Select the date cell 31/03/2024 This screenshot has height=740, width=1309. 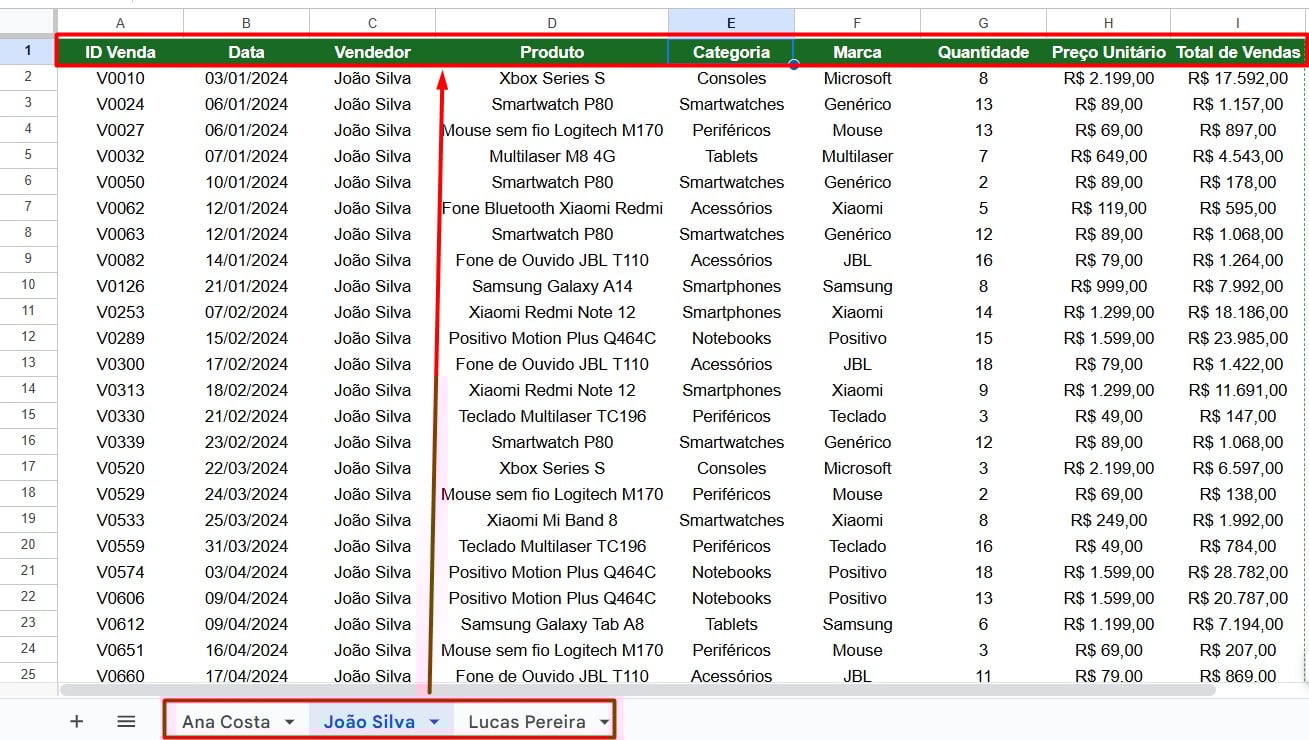pyautogui.click(x=247, y=546)
